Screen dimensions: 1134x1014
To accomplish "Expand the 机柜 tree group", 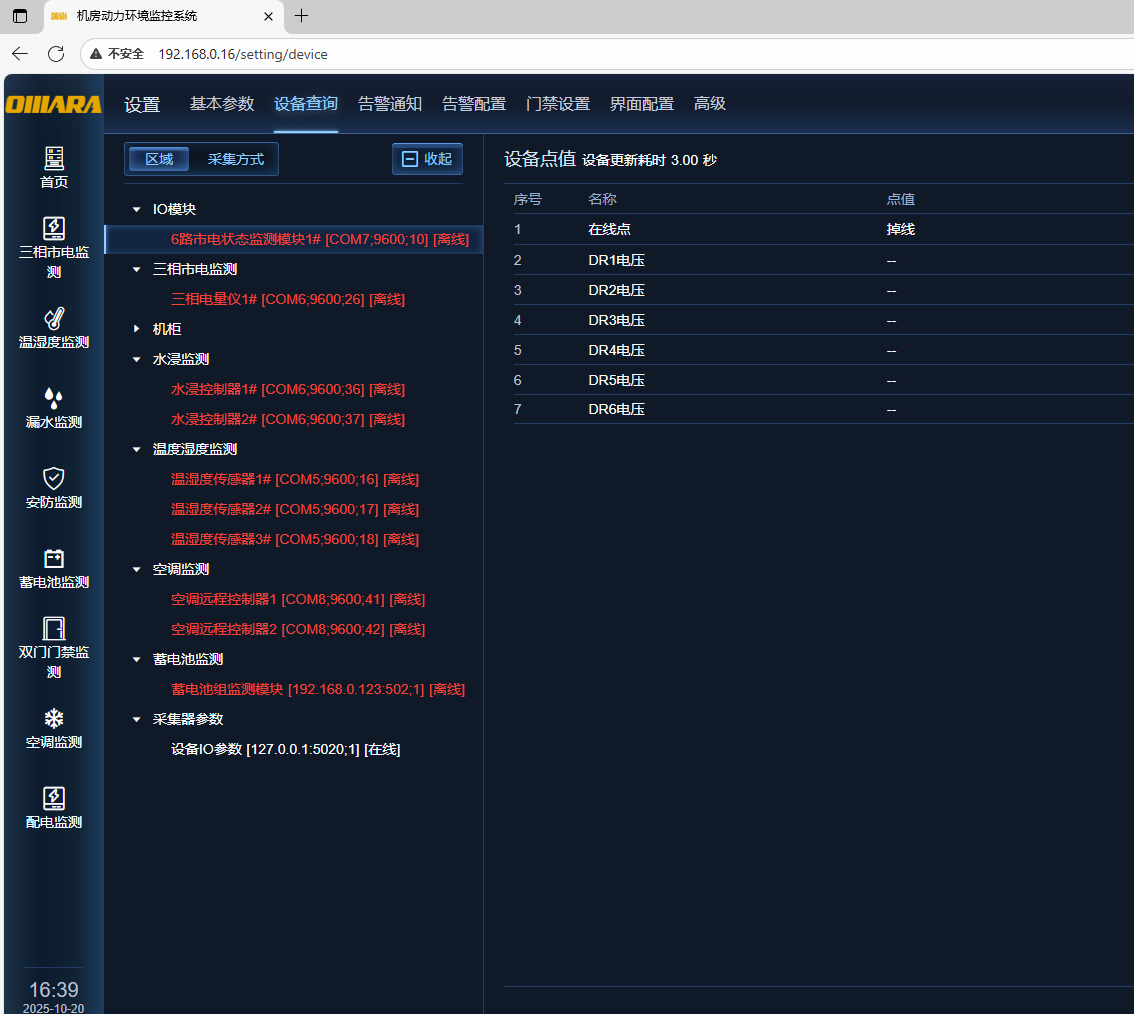I will tap(137, 329).
